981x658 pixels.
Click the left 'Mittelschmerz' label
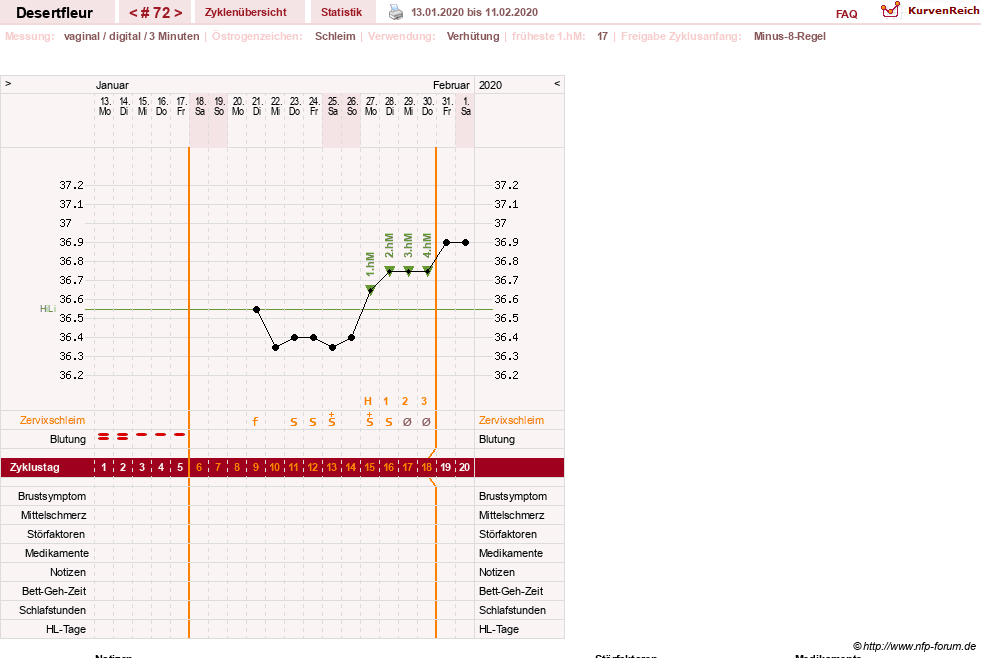[53, 515]
